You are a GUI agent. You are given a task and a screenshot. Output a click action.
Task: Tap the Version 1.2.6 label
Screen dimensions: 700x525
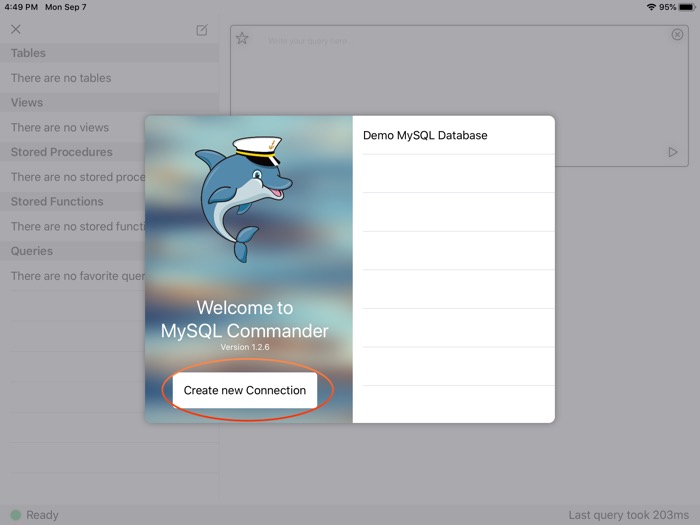(245, 347)
